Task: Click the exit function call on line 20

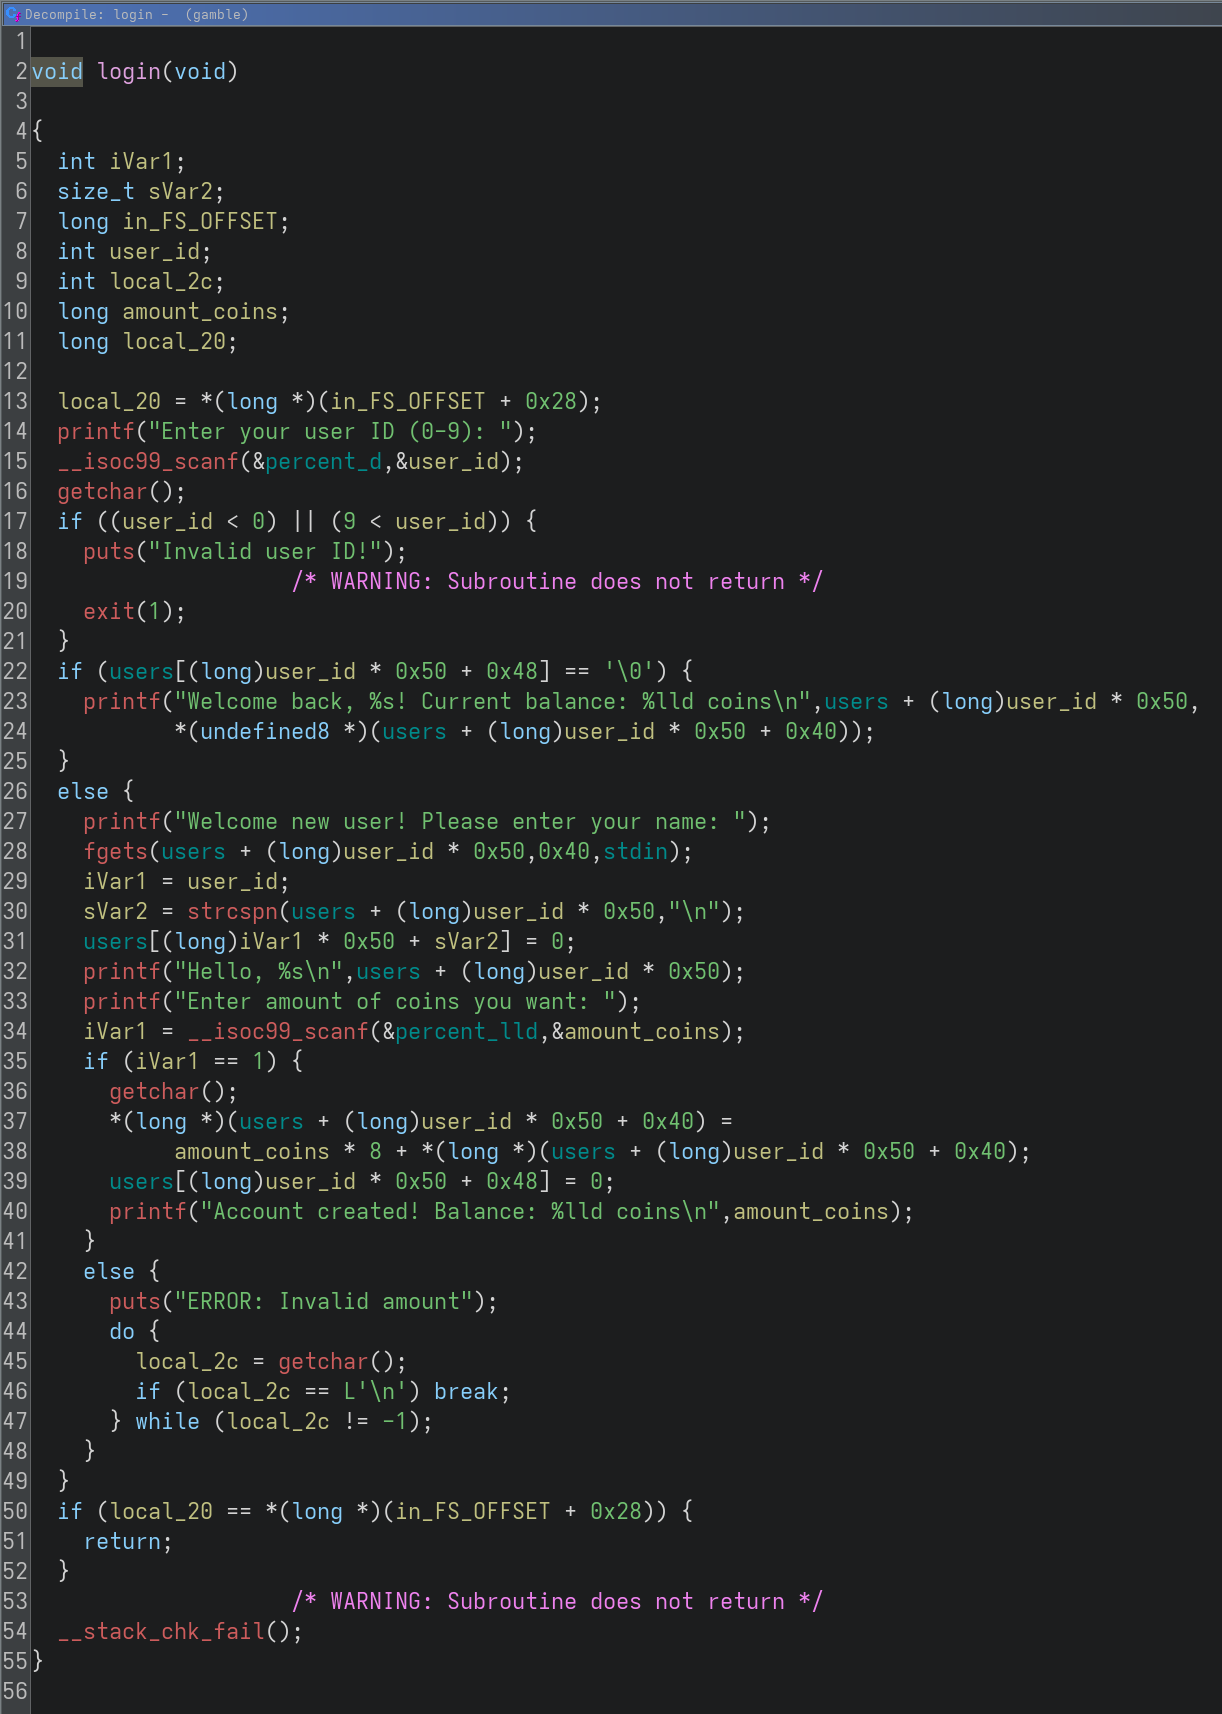Action: tap(108, 612)
